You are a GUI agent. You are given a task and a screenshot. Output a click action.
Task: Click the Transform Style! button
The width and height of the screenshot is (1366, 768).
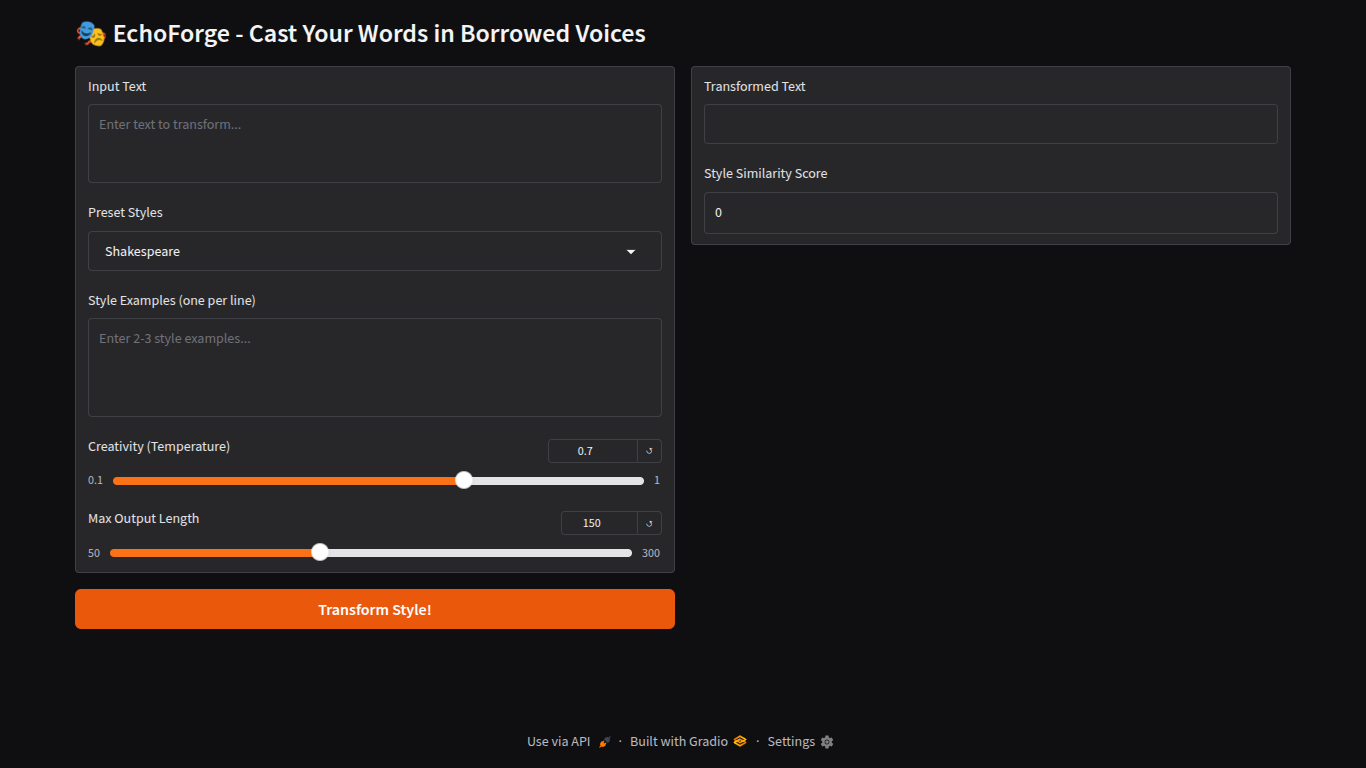pyautogui.click(x=375, y=609)
